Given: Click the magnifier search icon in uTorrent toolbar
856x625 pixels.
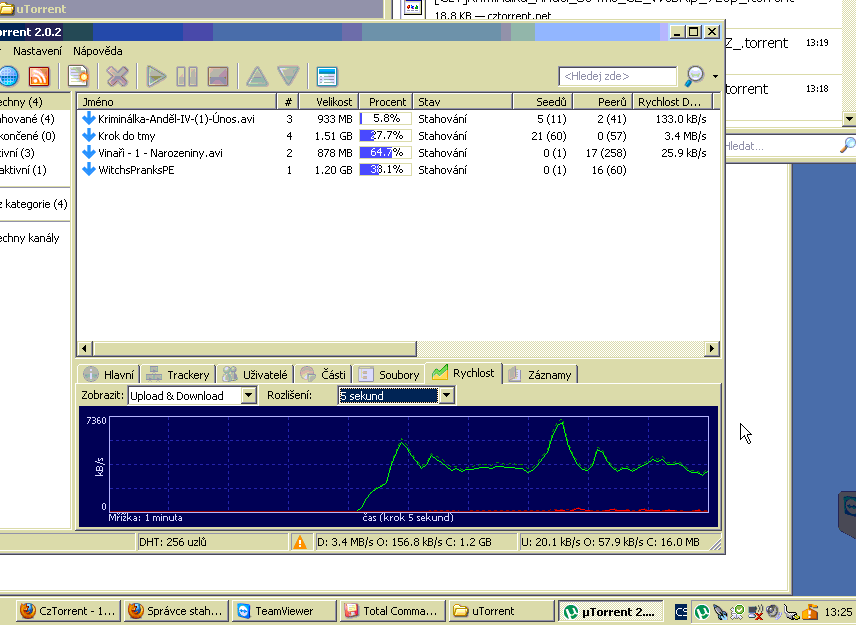Looking at the screenshot, I should point(694,76).
